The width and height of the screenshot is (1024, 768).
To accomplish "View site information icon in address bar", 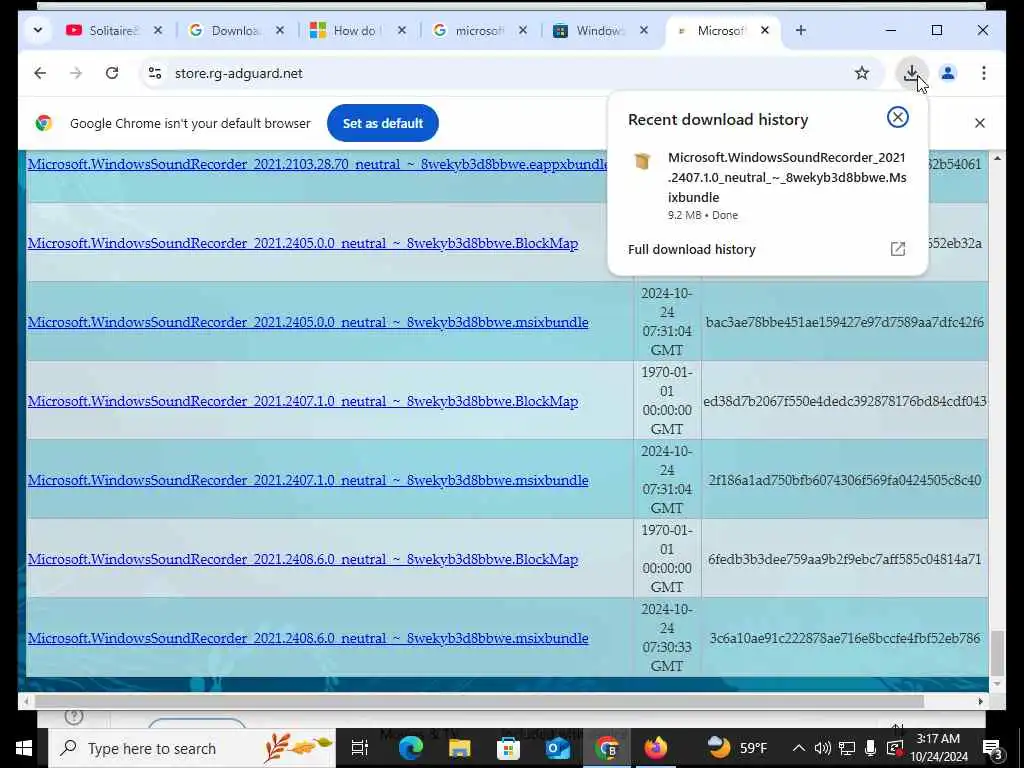I will click(x=155, y=73).
